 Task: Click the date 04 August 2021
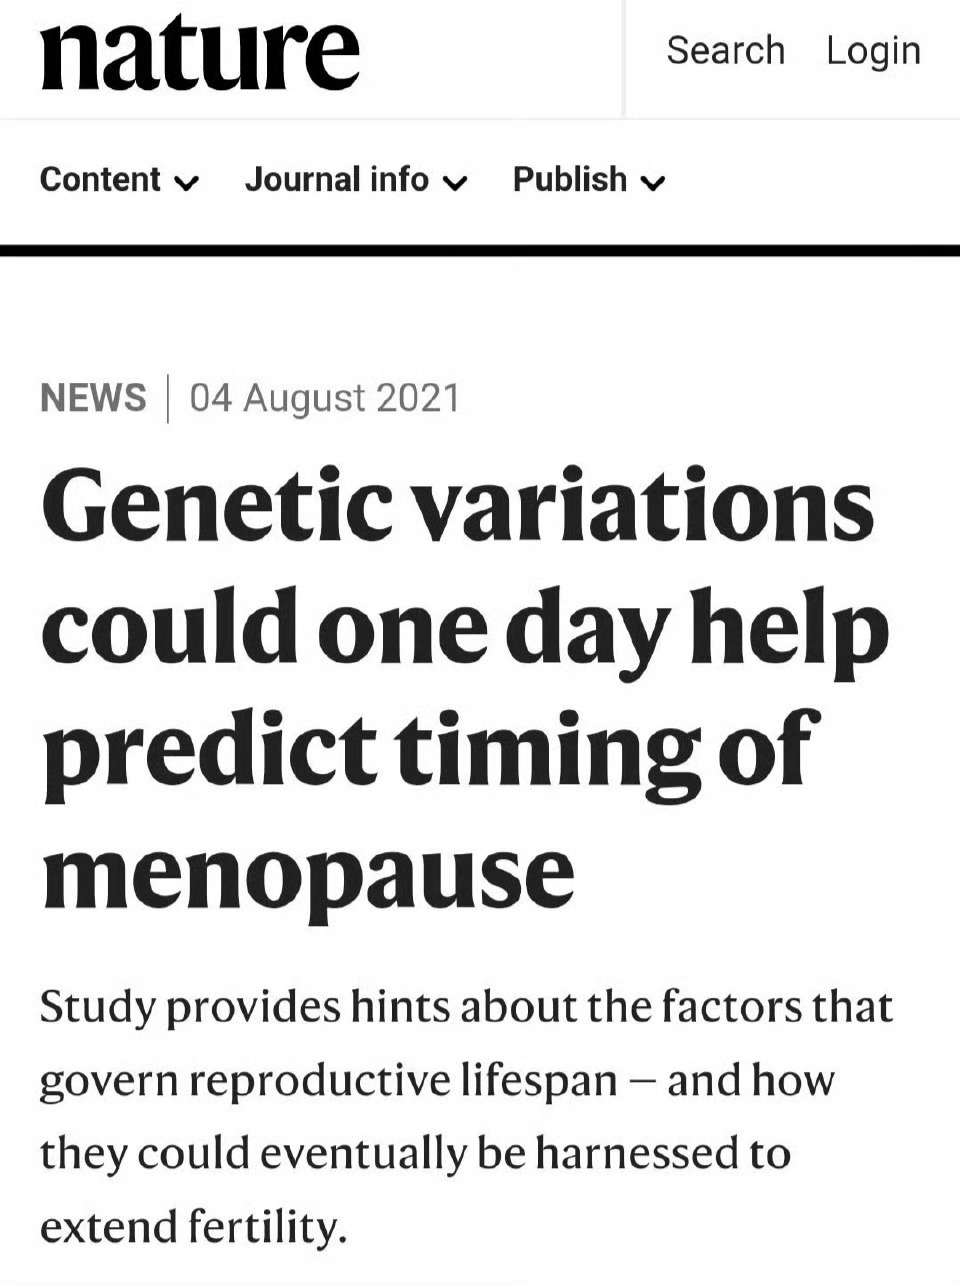click(x=325, y=398)
